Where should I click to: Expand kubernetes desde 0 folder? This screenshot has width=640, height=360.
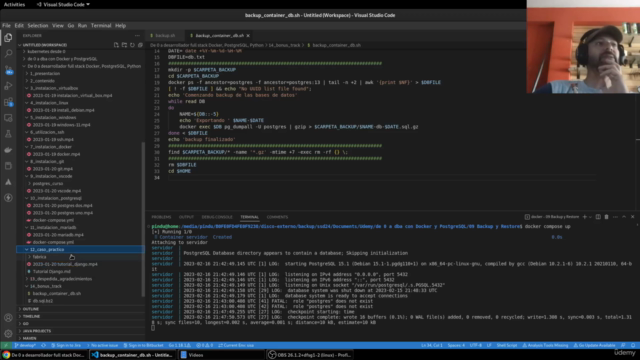click(x=46, y=51)
